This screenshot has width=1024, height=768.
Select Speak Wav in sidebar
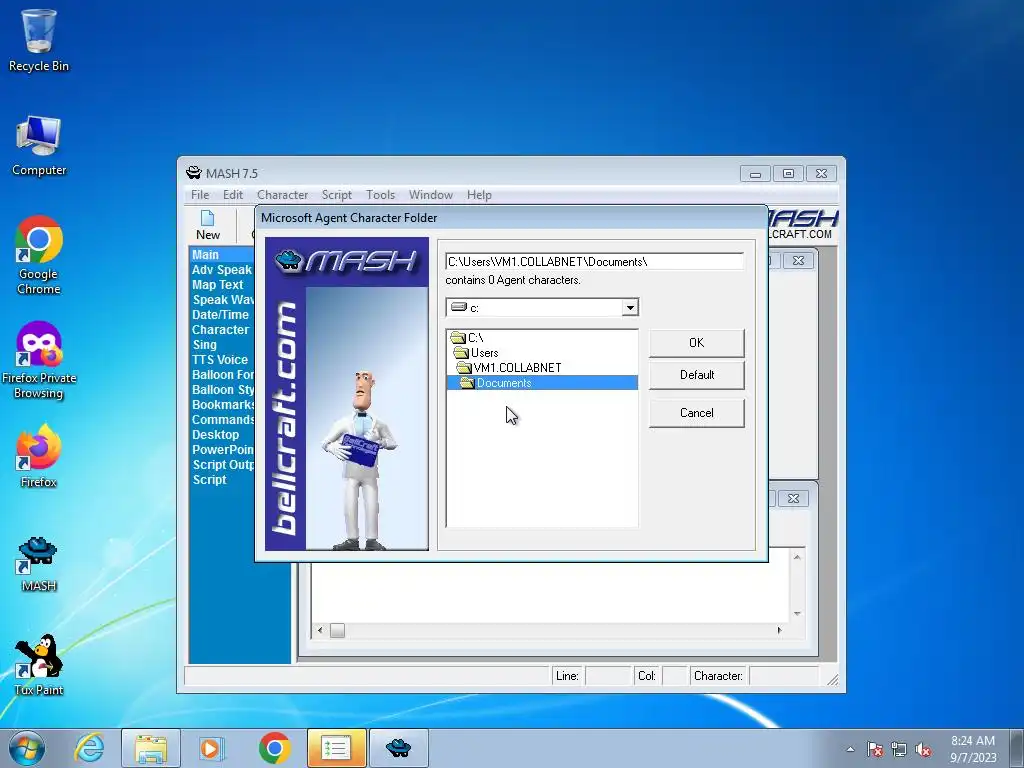(222, 300)
